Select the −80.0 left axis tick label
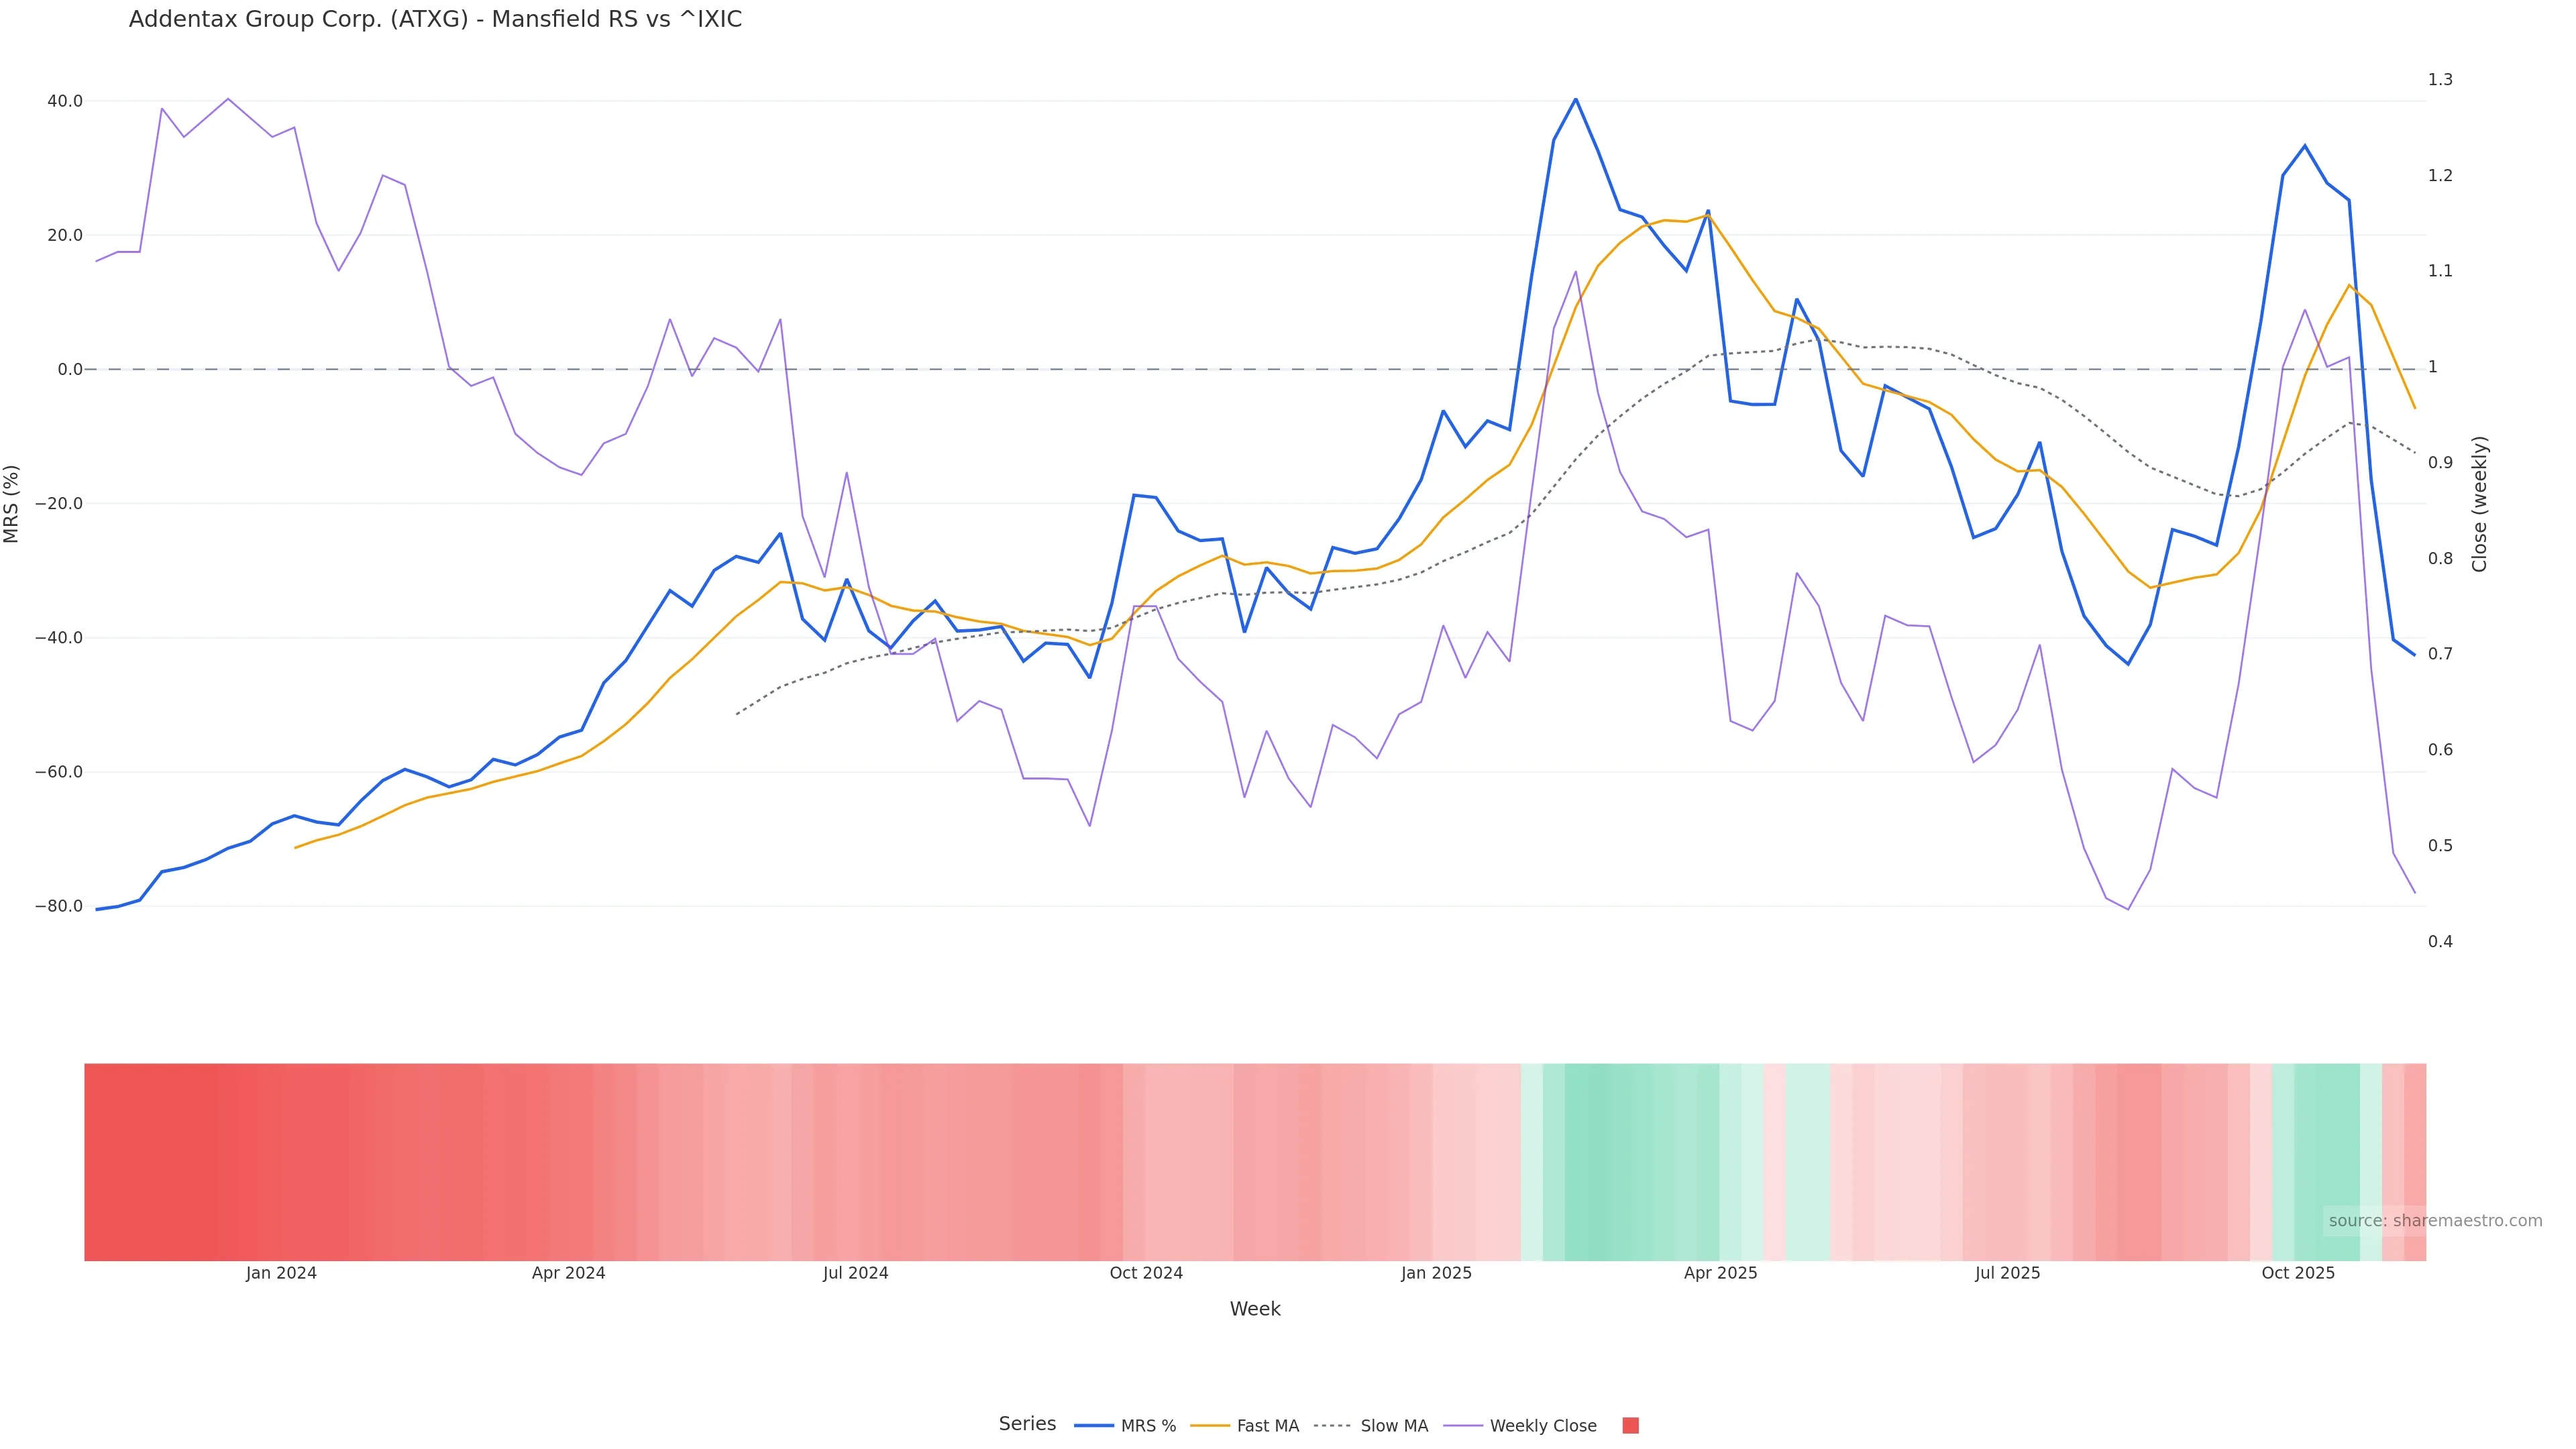This screenshot has height=1449, width=2576. pos(59,906)
